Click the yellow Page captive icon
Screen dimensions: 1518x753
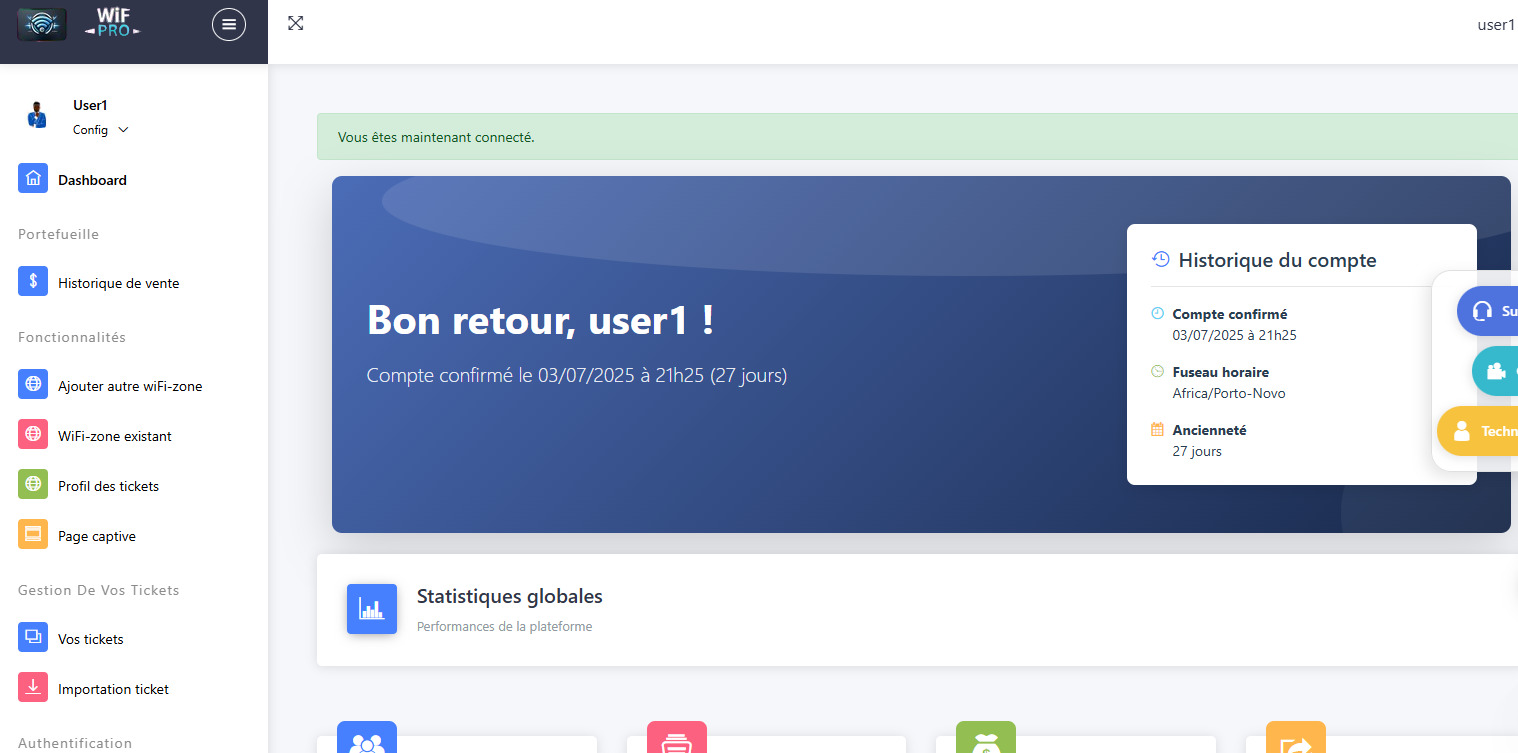pos(33,534)
